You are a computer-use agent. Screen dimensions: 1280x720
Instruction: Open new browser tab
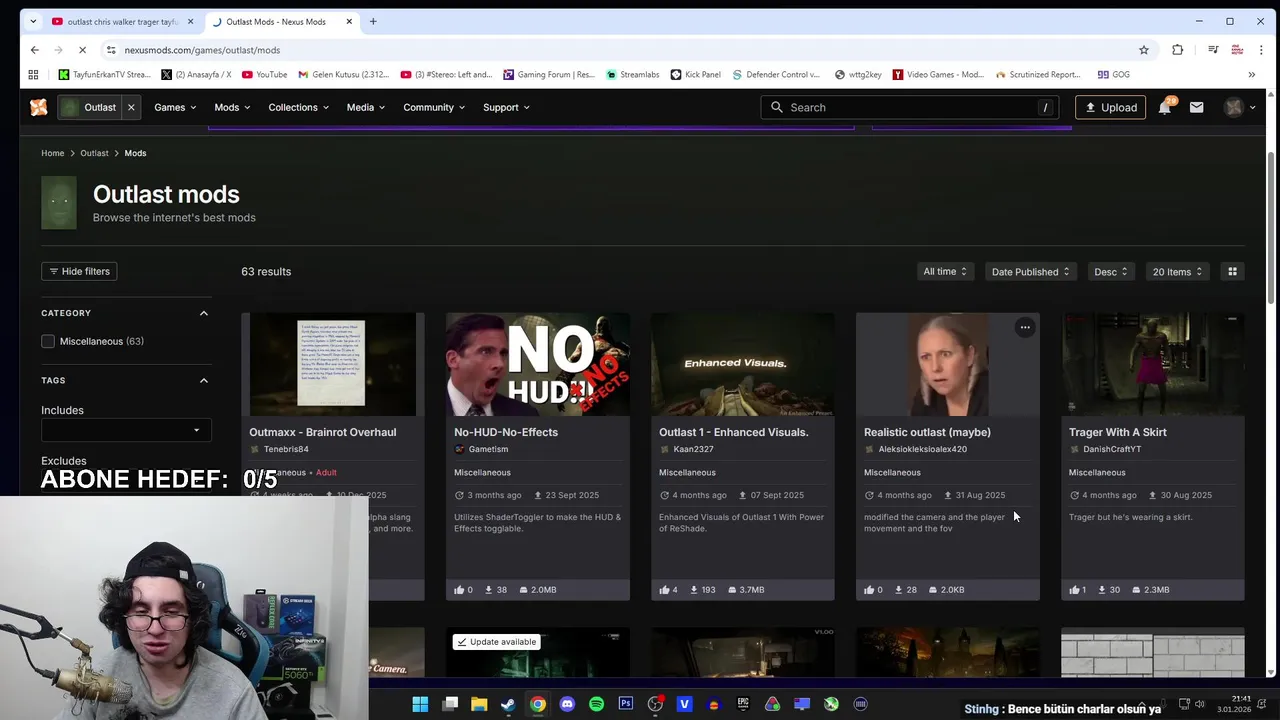pos(373,21)
